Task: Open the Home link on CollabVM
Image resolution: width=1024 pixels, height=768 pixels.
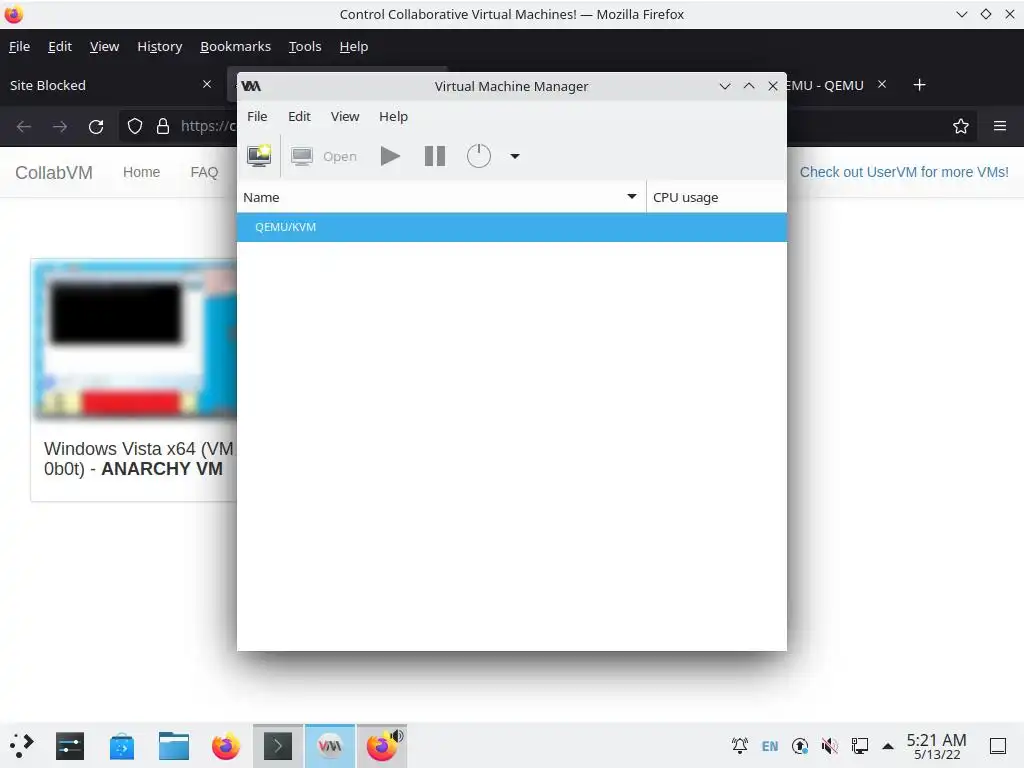Action: 141,172
